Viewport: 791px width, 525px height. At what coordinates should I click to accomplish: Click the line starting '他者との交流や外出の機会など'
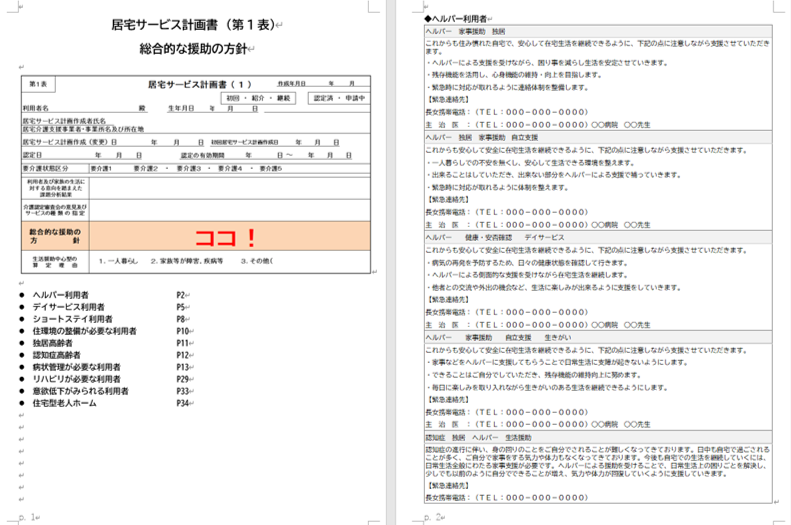(x=554, y=287)
